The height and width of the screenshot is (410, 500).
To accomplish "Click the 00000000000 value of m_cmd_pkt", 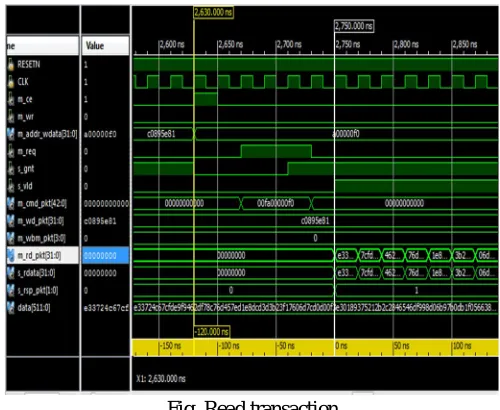I will tap(106, 203).
